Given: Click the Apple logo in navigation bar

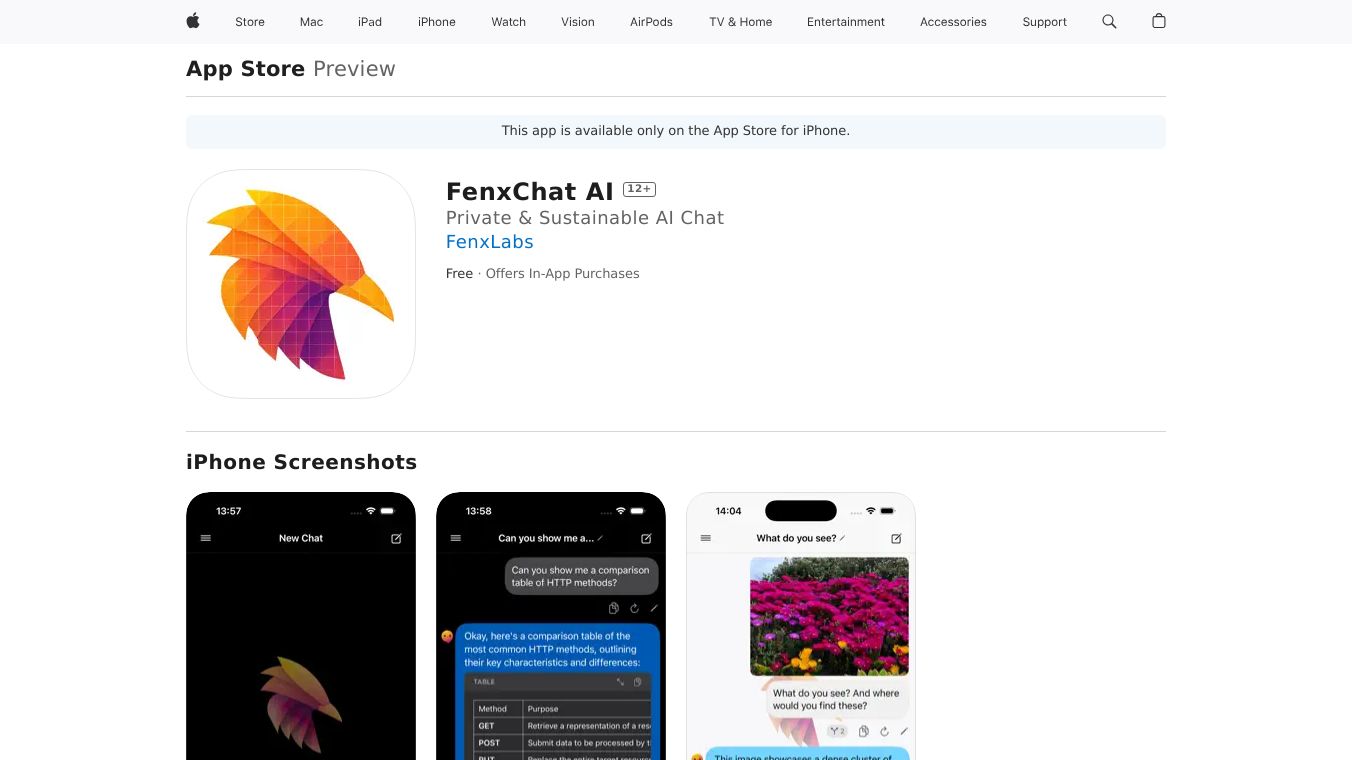Looking at the screenshot, I should point(193,21).
